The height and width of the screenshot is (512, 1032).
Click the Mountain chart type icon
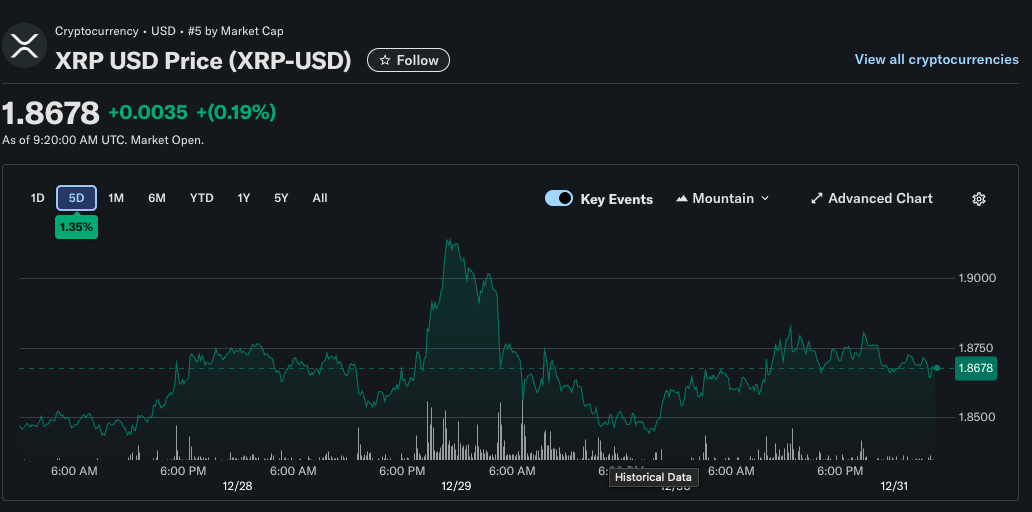coord(682,199)
